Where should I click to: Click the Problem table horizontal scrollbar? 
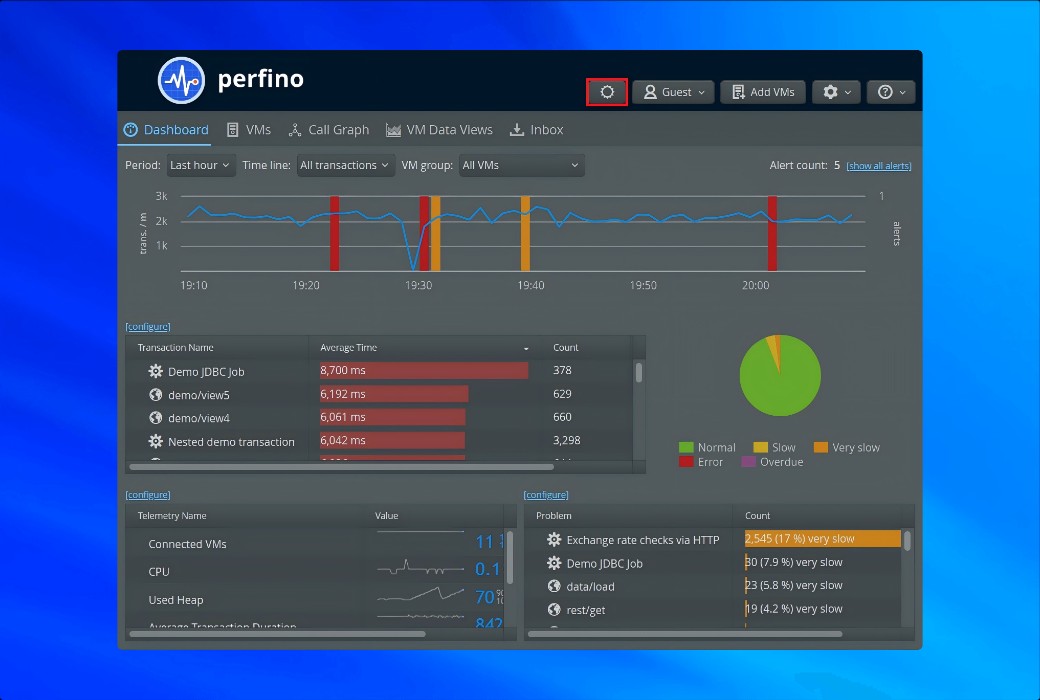(685, 634)
